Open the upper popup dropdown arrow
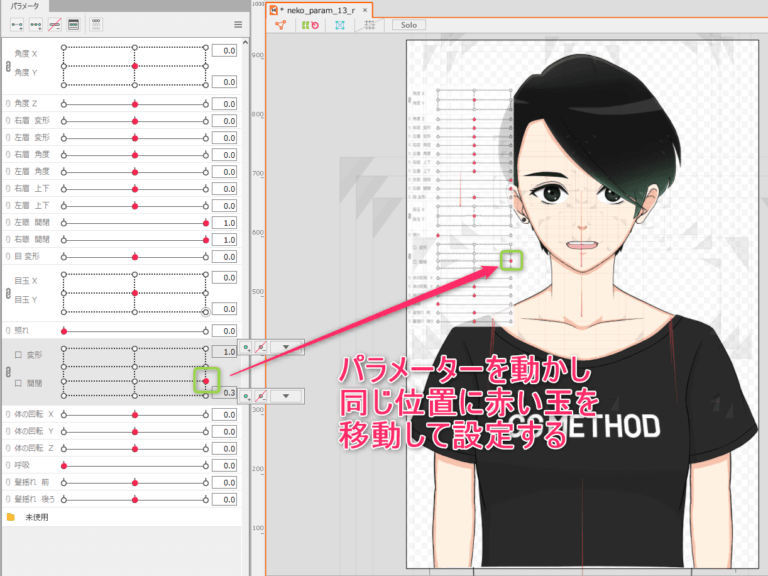This screenshot has height=576, width=768. tap(288, 347)
